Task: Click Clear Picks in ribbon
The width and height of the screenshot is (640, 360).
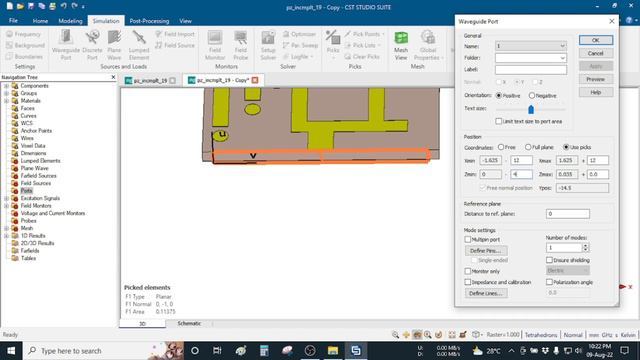Action: pyautogui.click(x=362, y=57)
